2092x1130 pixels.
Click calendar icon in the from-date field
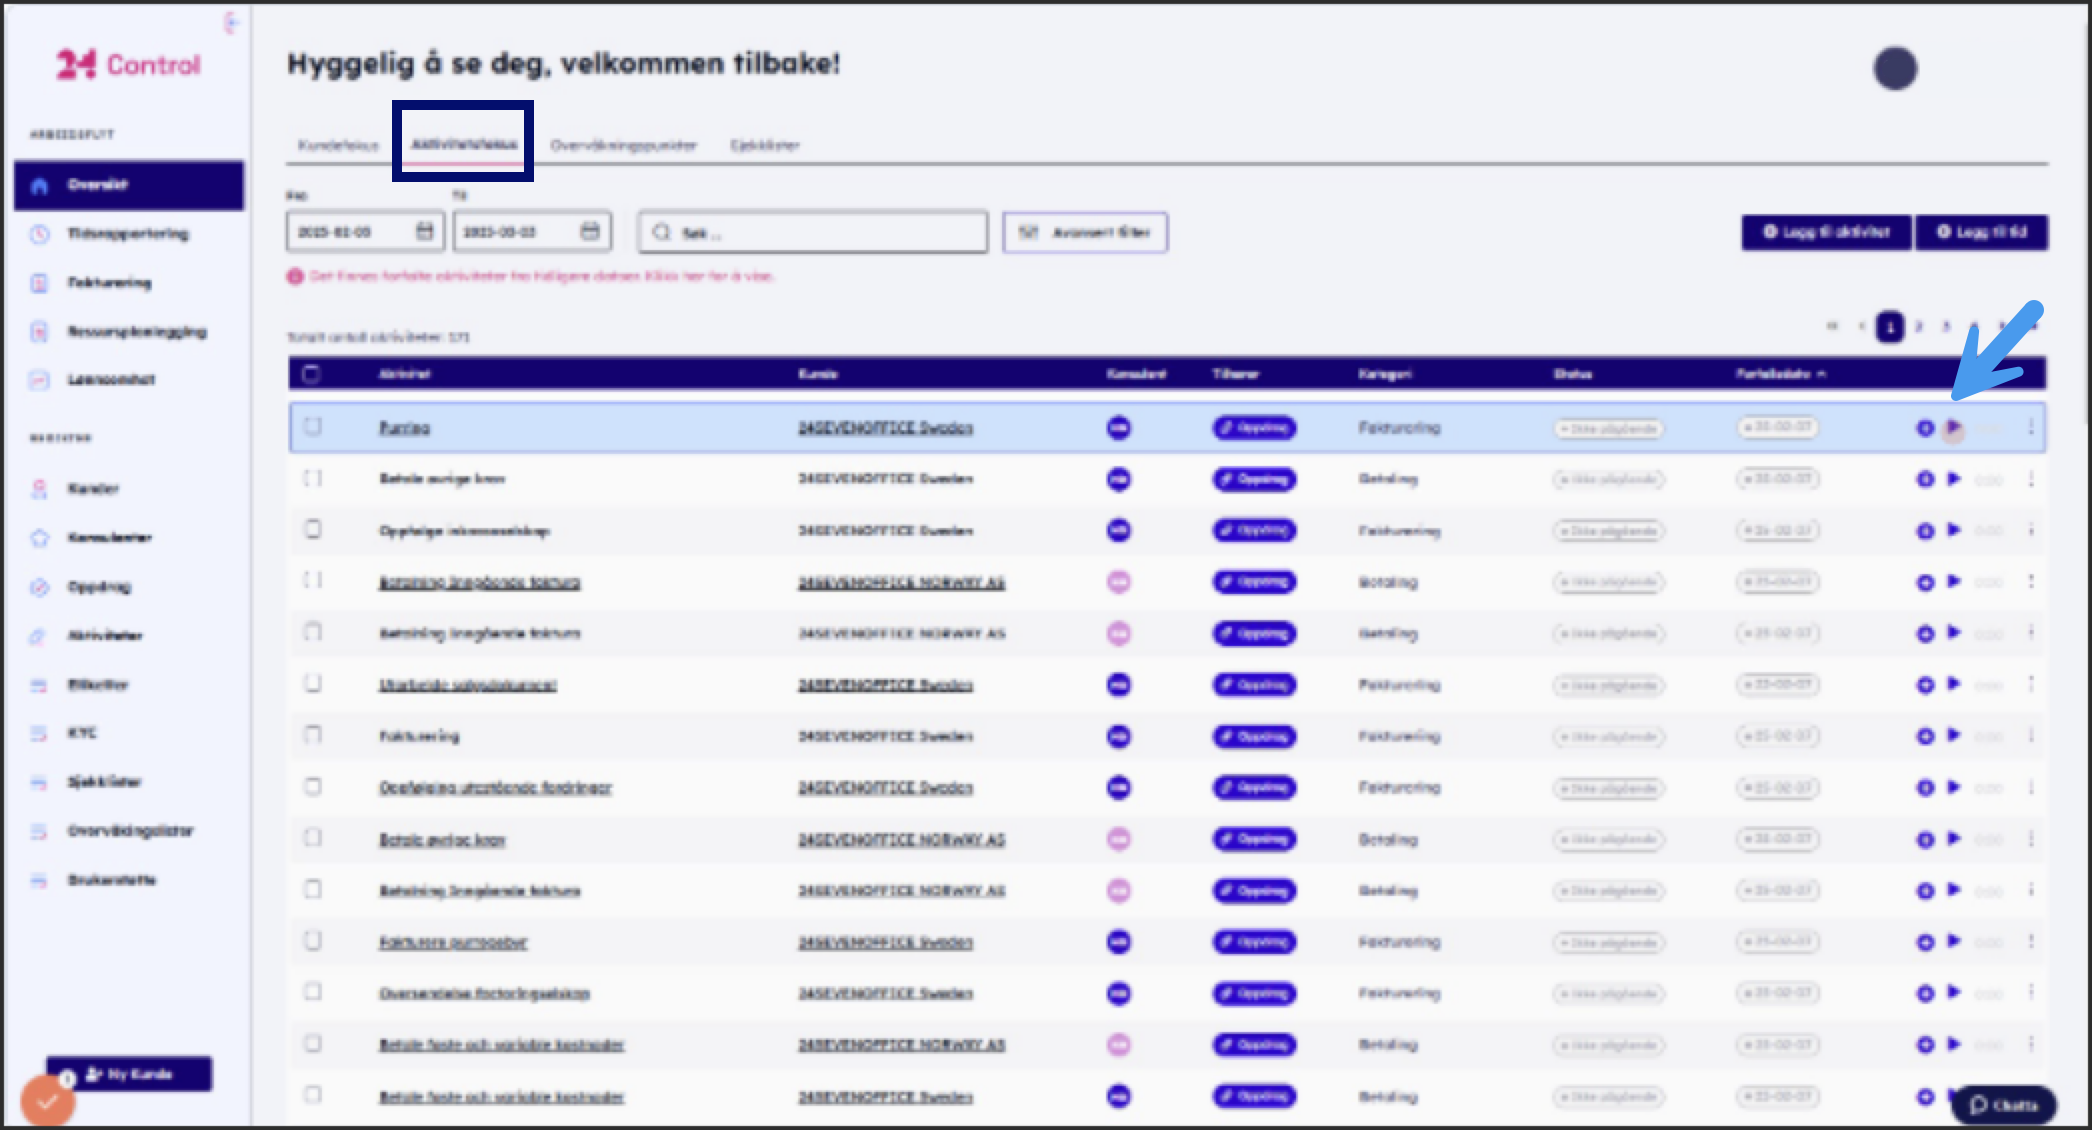[x=425, y=232]
